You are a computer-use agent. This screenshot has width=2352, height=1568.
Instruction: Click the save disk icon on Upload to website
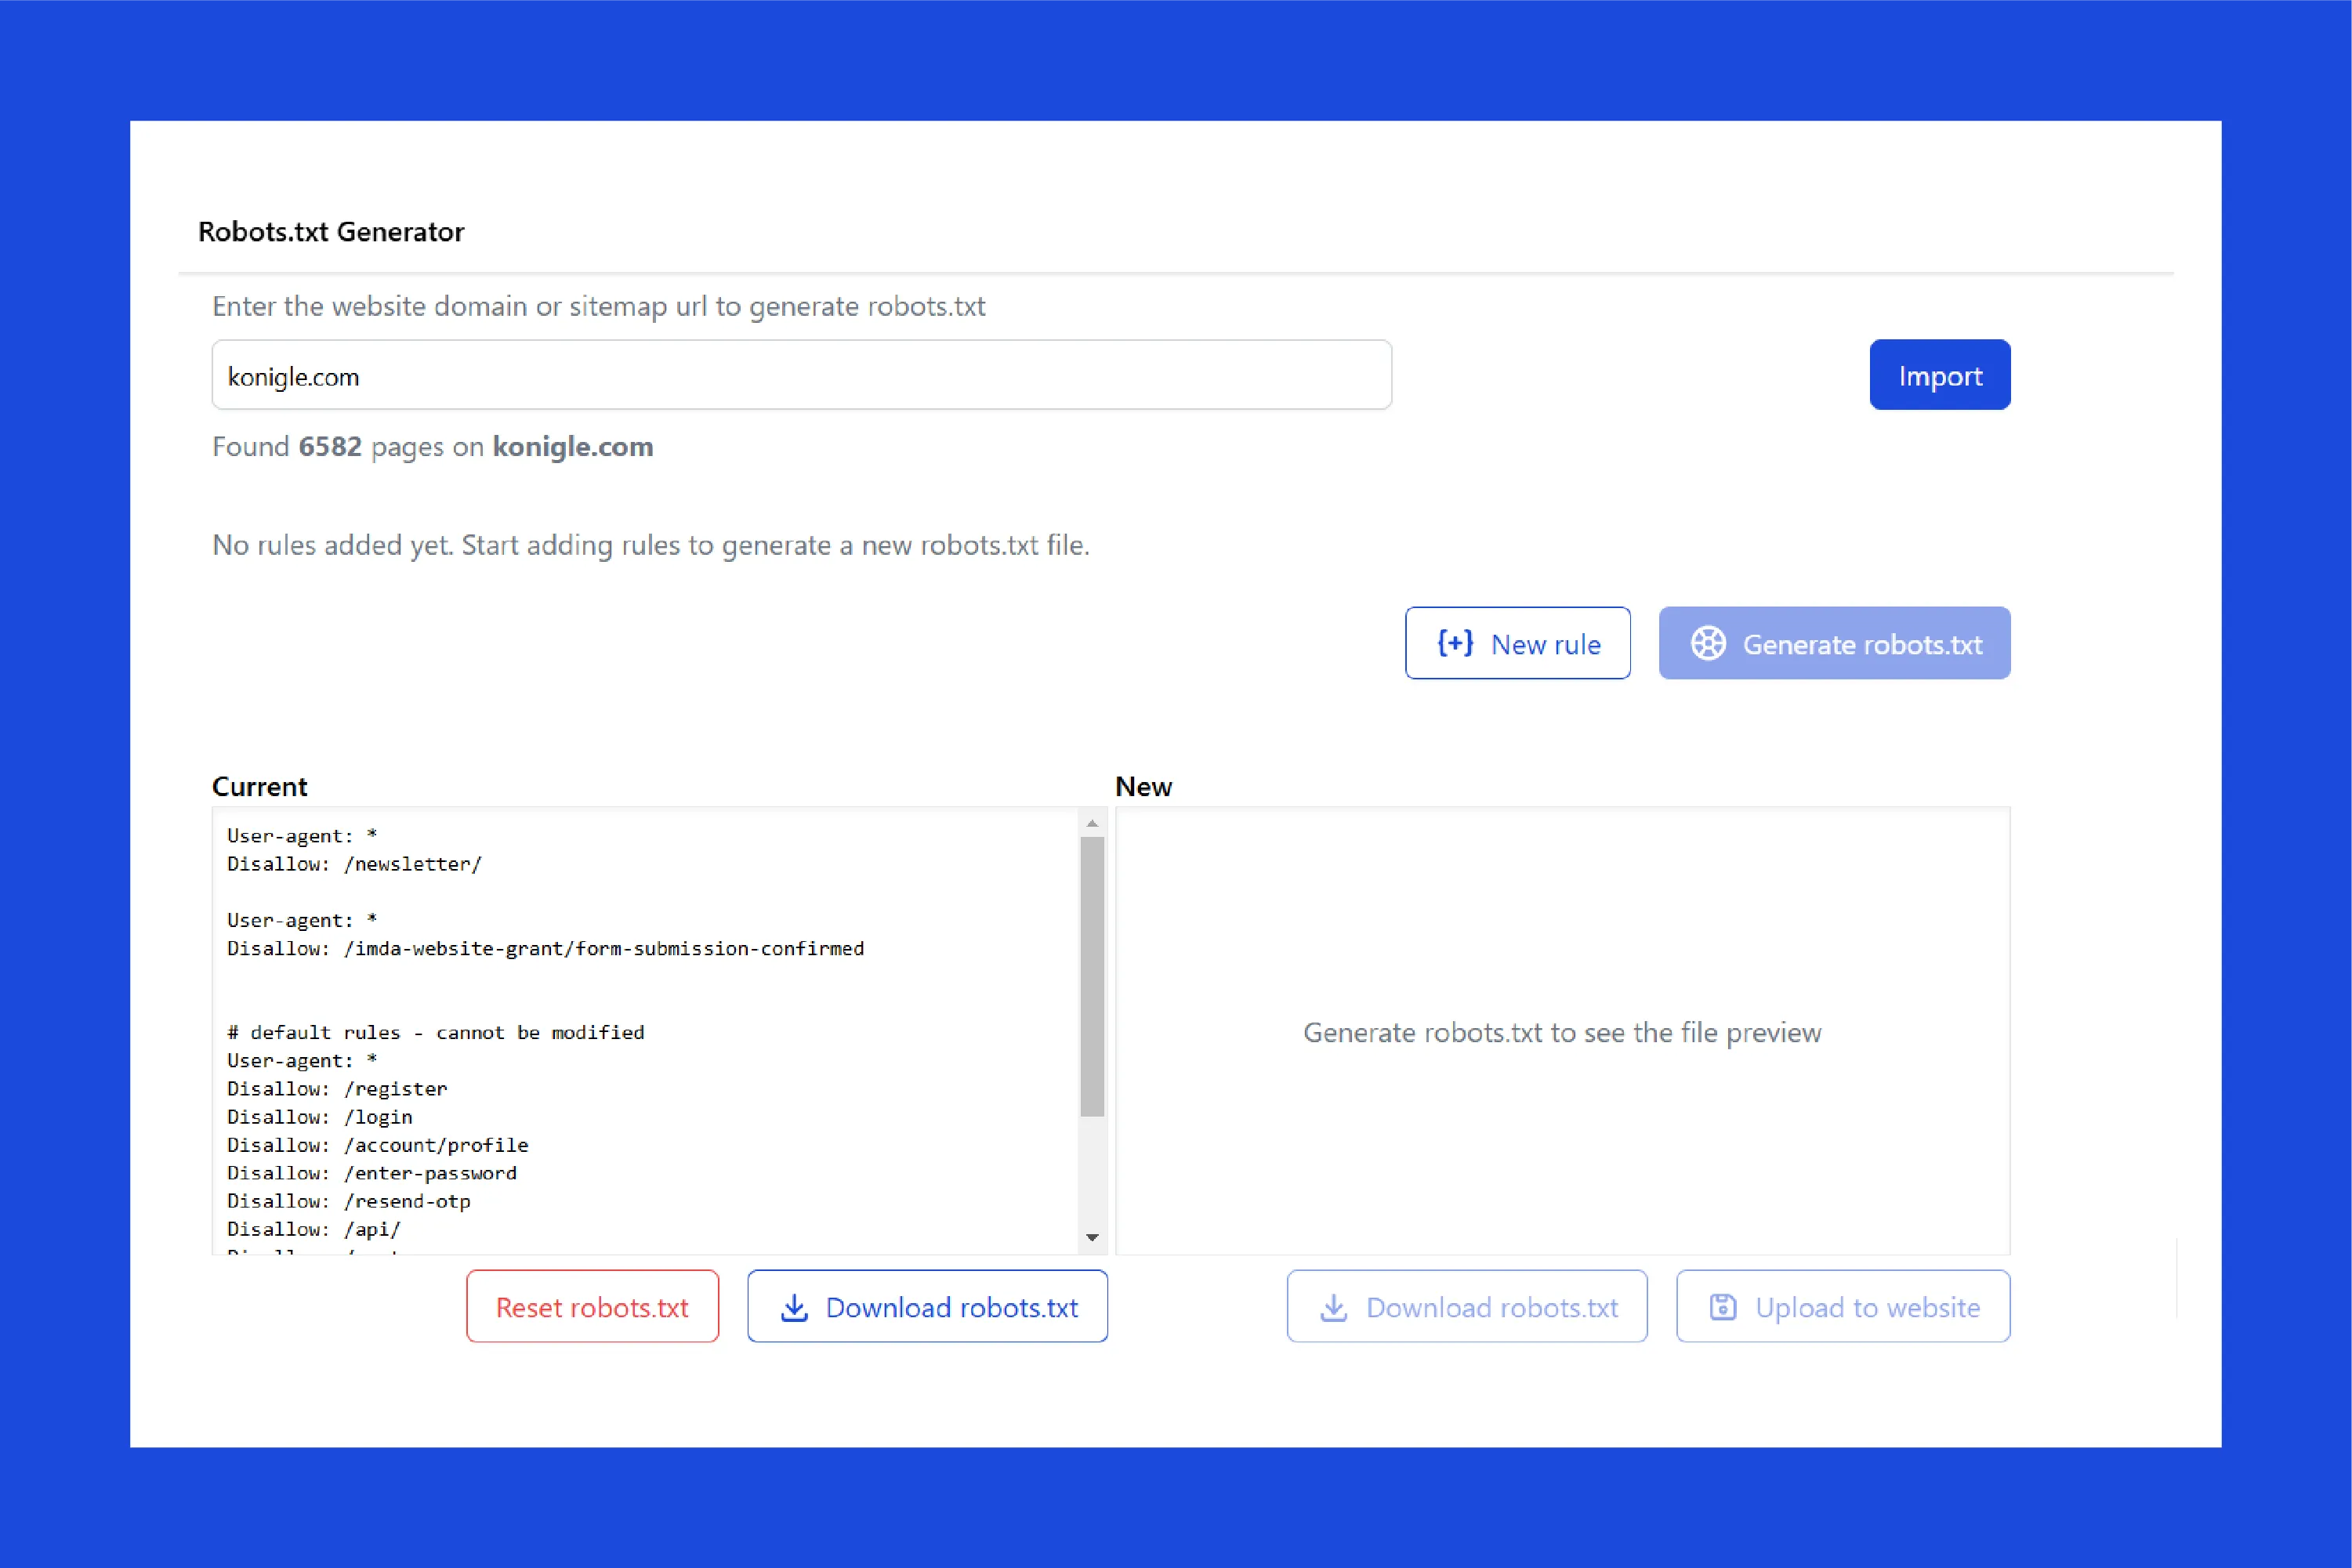(1722, 1307)
